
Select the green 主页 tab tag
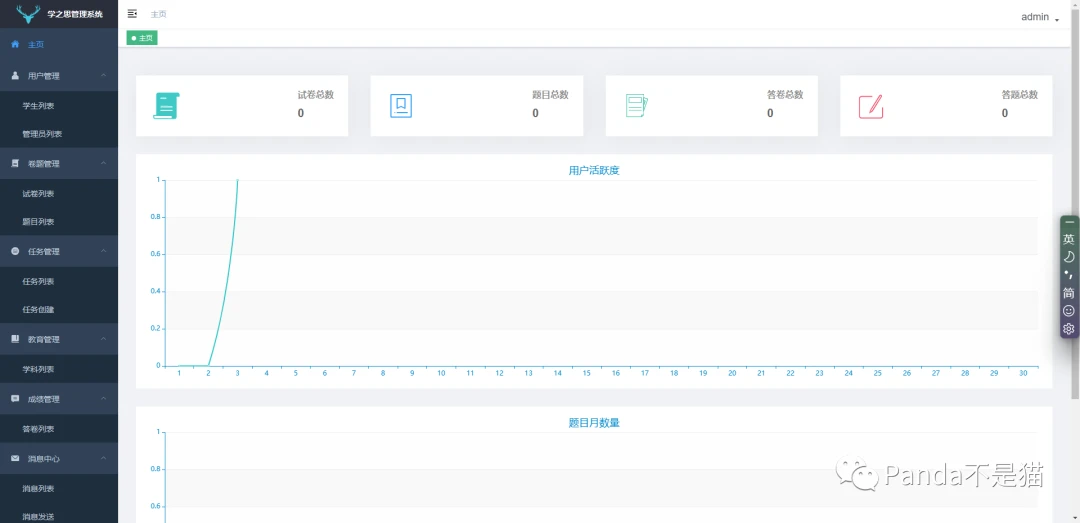point(142,38)
